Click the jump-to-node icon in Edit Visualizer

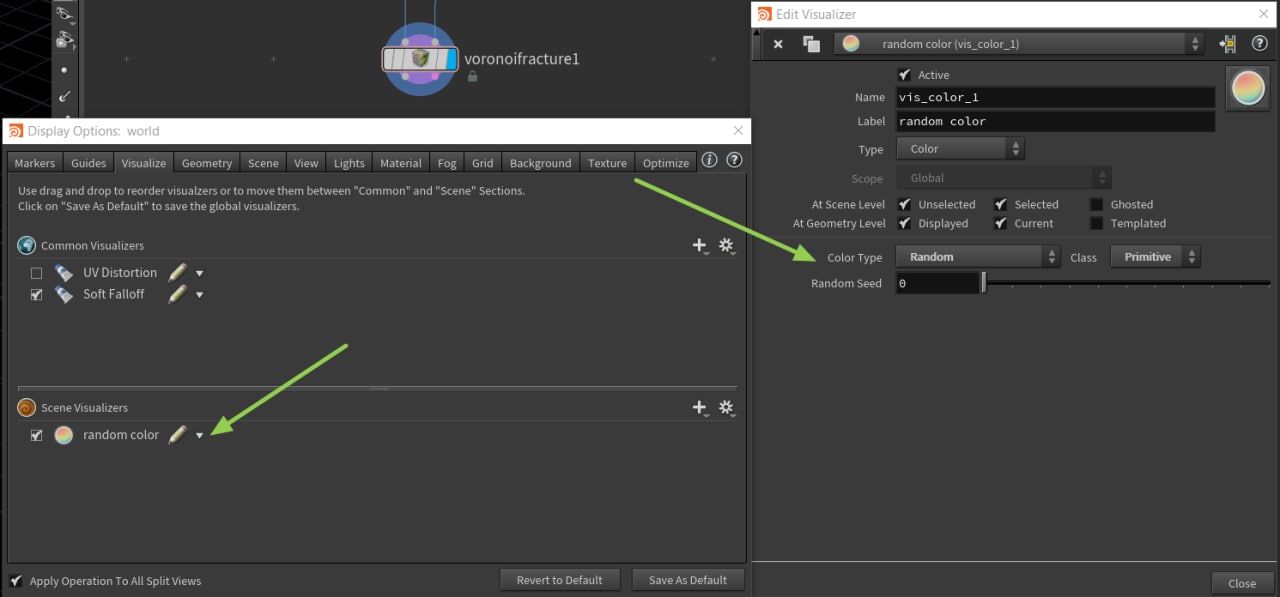[1227, 44]
